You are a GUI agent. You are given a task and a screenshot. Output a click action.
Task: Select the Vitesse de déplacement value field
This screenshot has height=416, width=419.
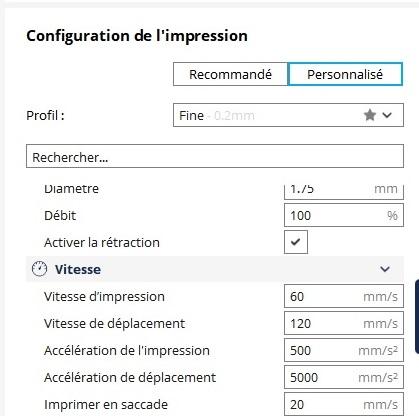pyautogui.click(x=344, y=323)
